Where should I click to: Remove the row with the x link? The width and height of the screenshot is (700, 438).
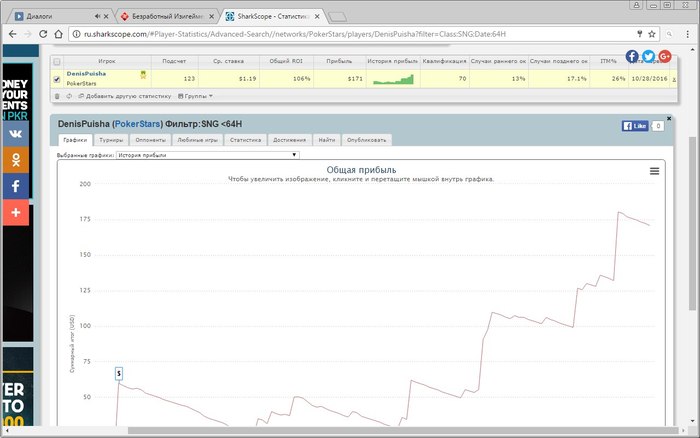[674, 79]
